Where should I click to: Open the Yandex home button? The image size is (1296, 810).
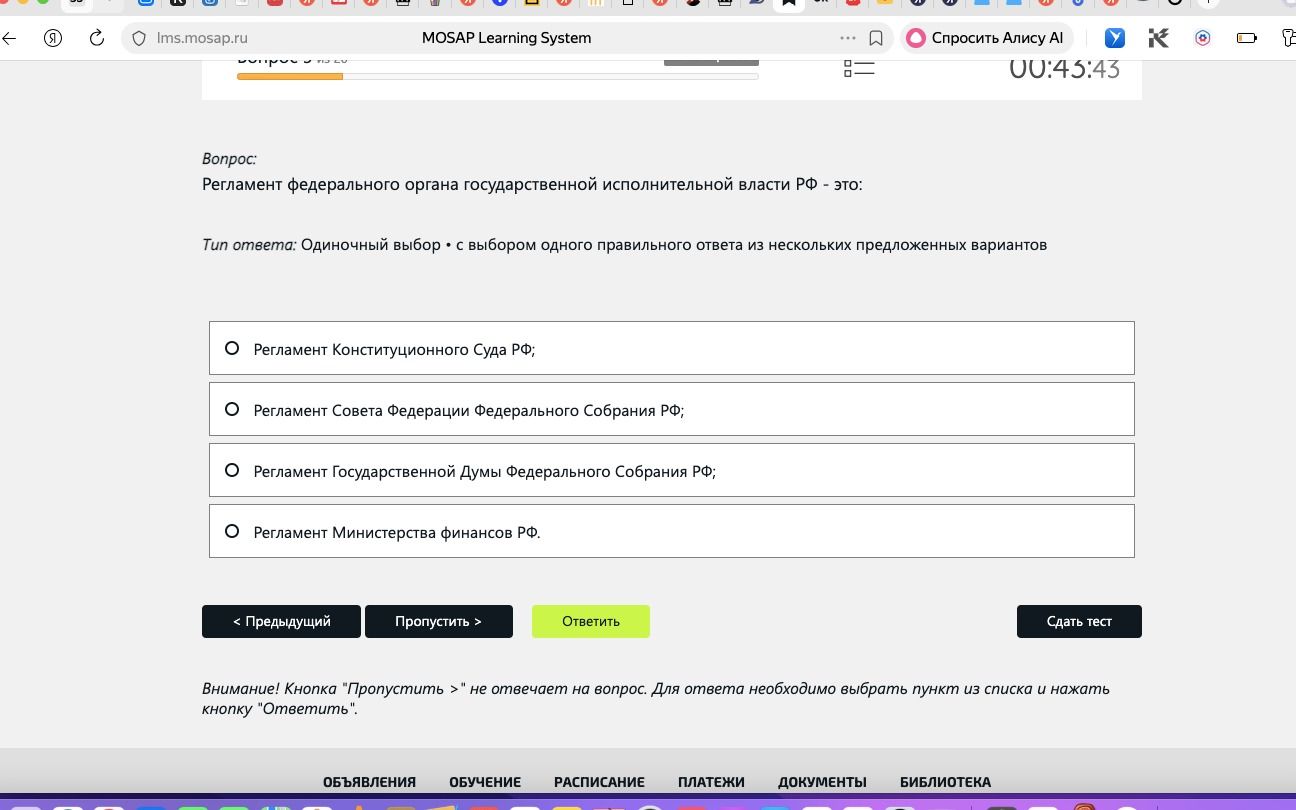(53, 38)
